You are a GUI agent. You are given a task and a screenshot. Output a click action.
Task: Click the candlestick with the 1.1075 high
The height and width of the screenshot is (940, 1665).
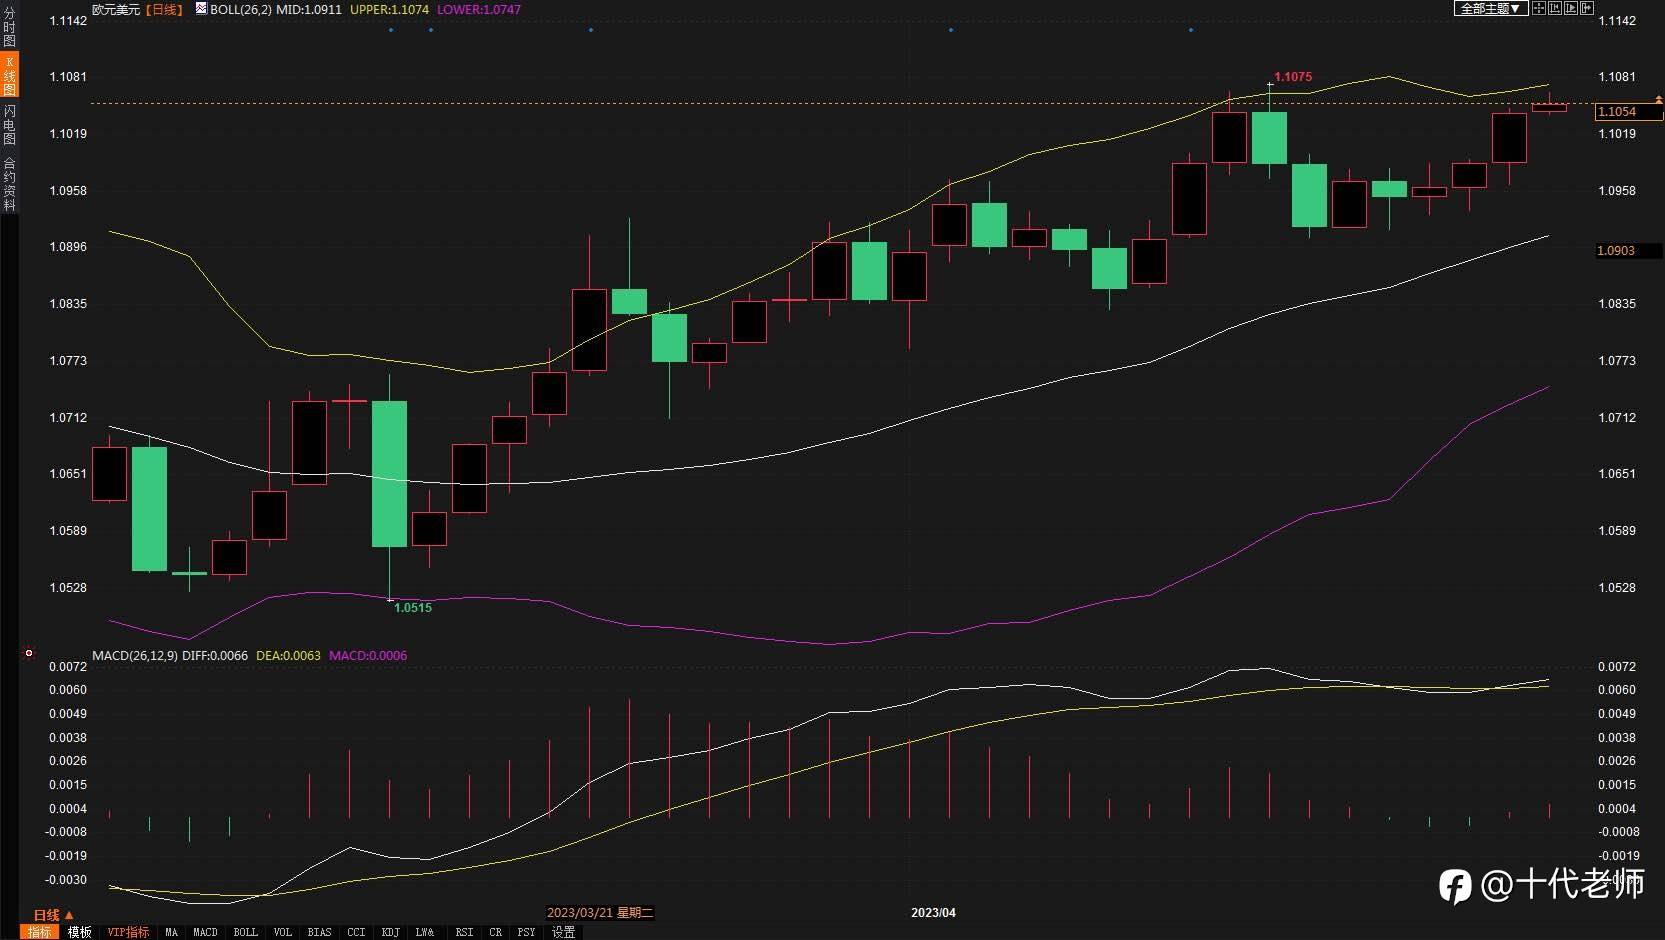[x=1270, y=137]
